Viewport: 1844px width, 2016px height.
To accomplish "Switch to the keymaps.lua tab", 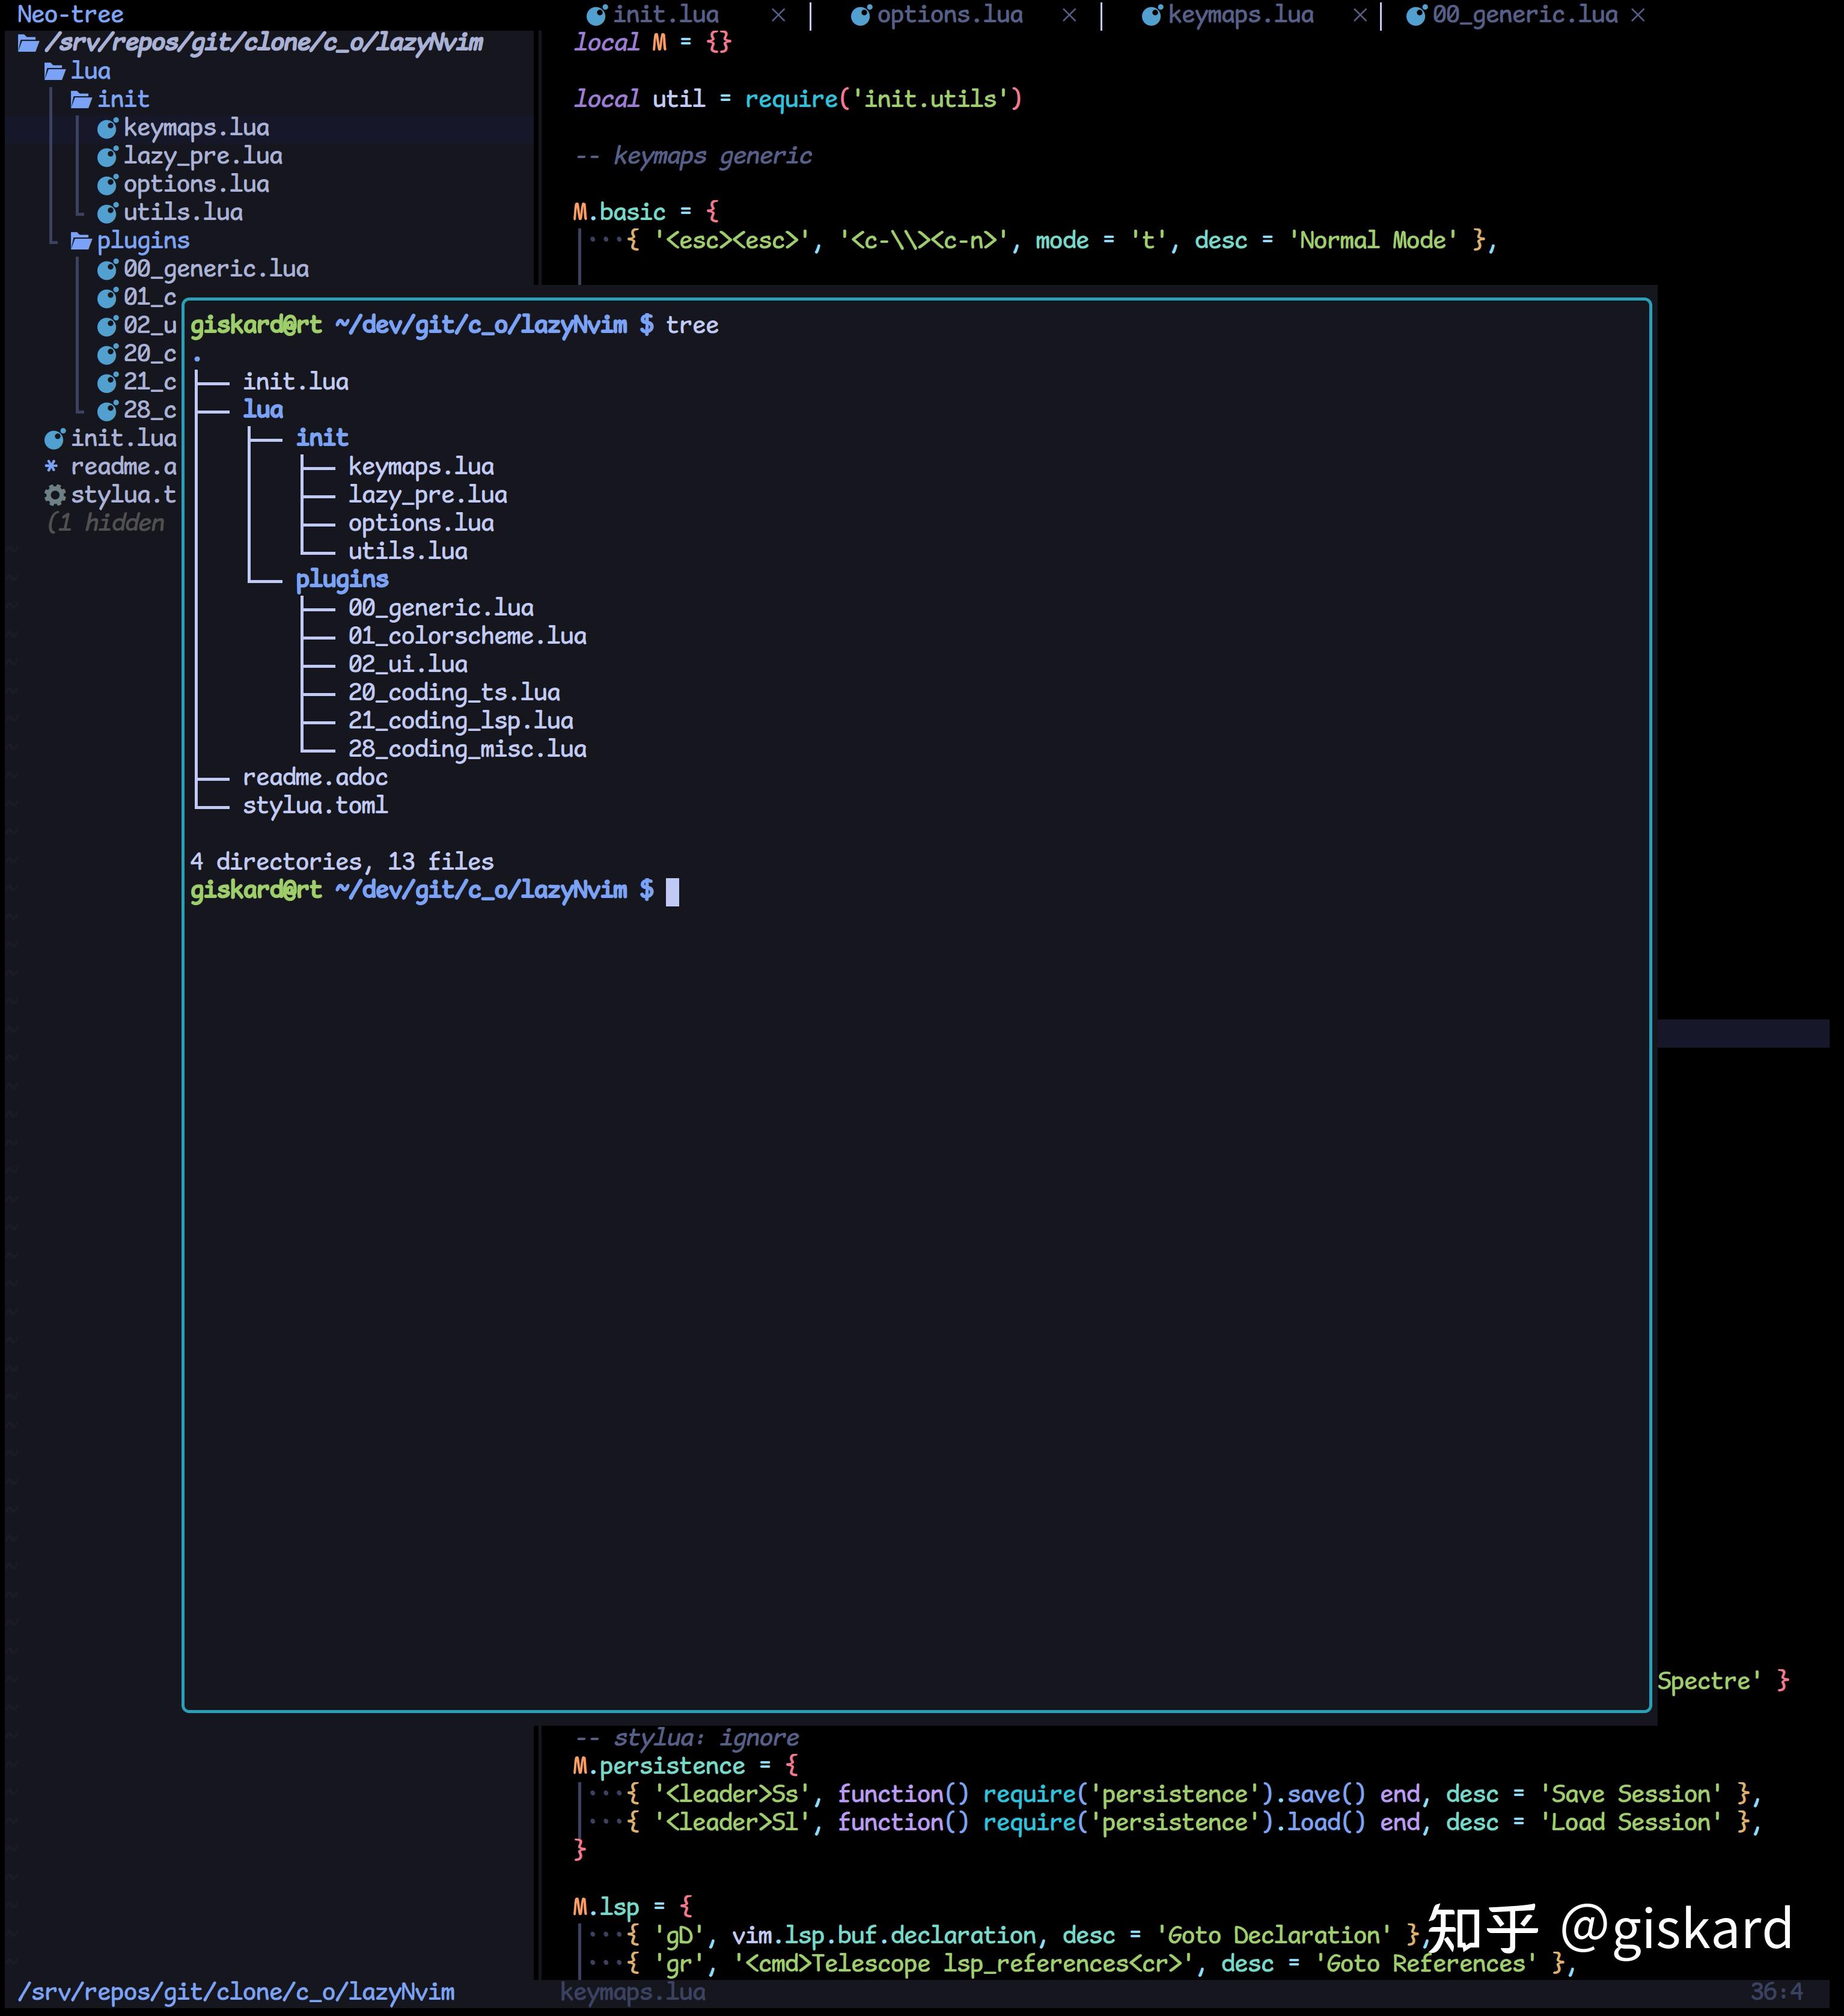I will pos(1242,14).
